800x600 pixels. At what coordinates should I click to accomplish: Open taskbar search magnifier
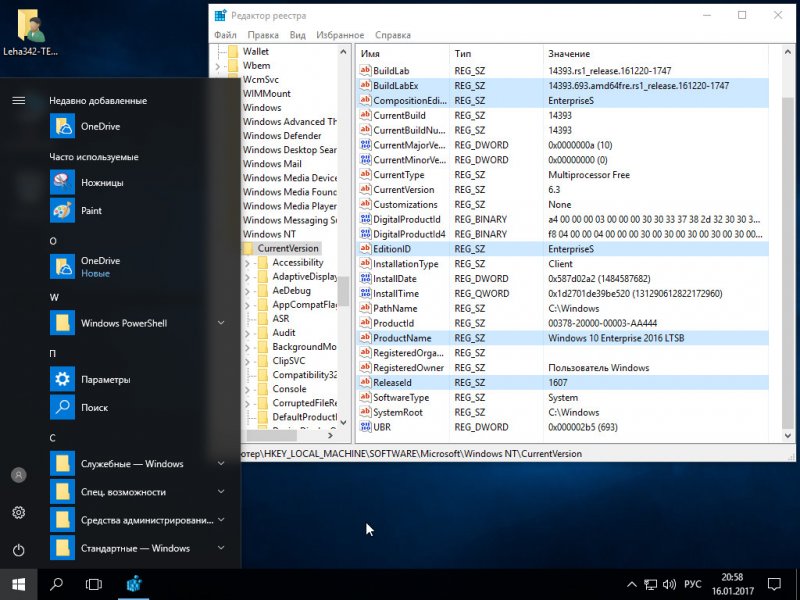point(56,584)
